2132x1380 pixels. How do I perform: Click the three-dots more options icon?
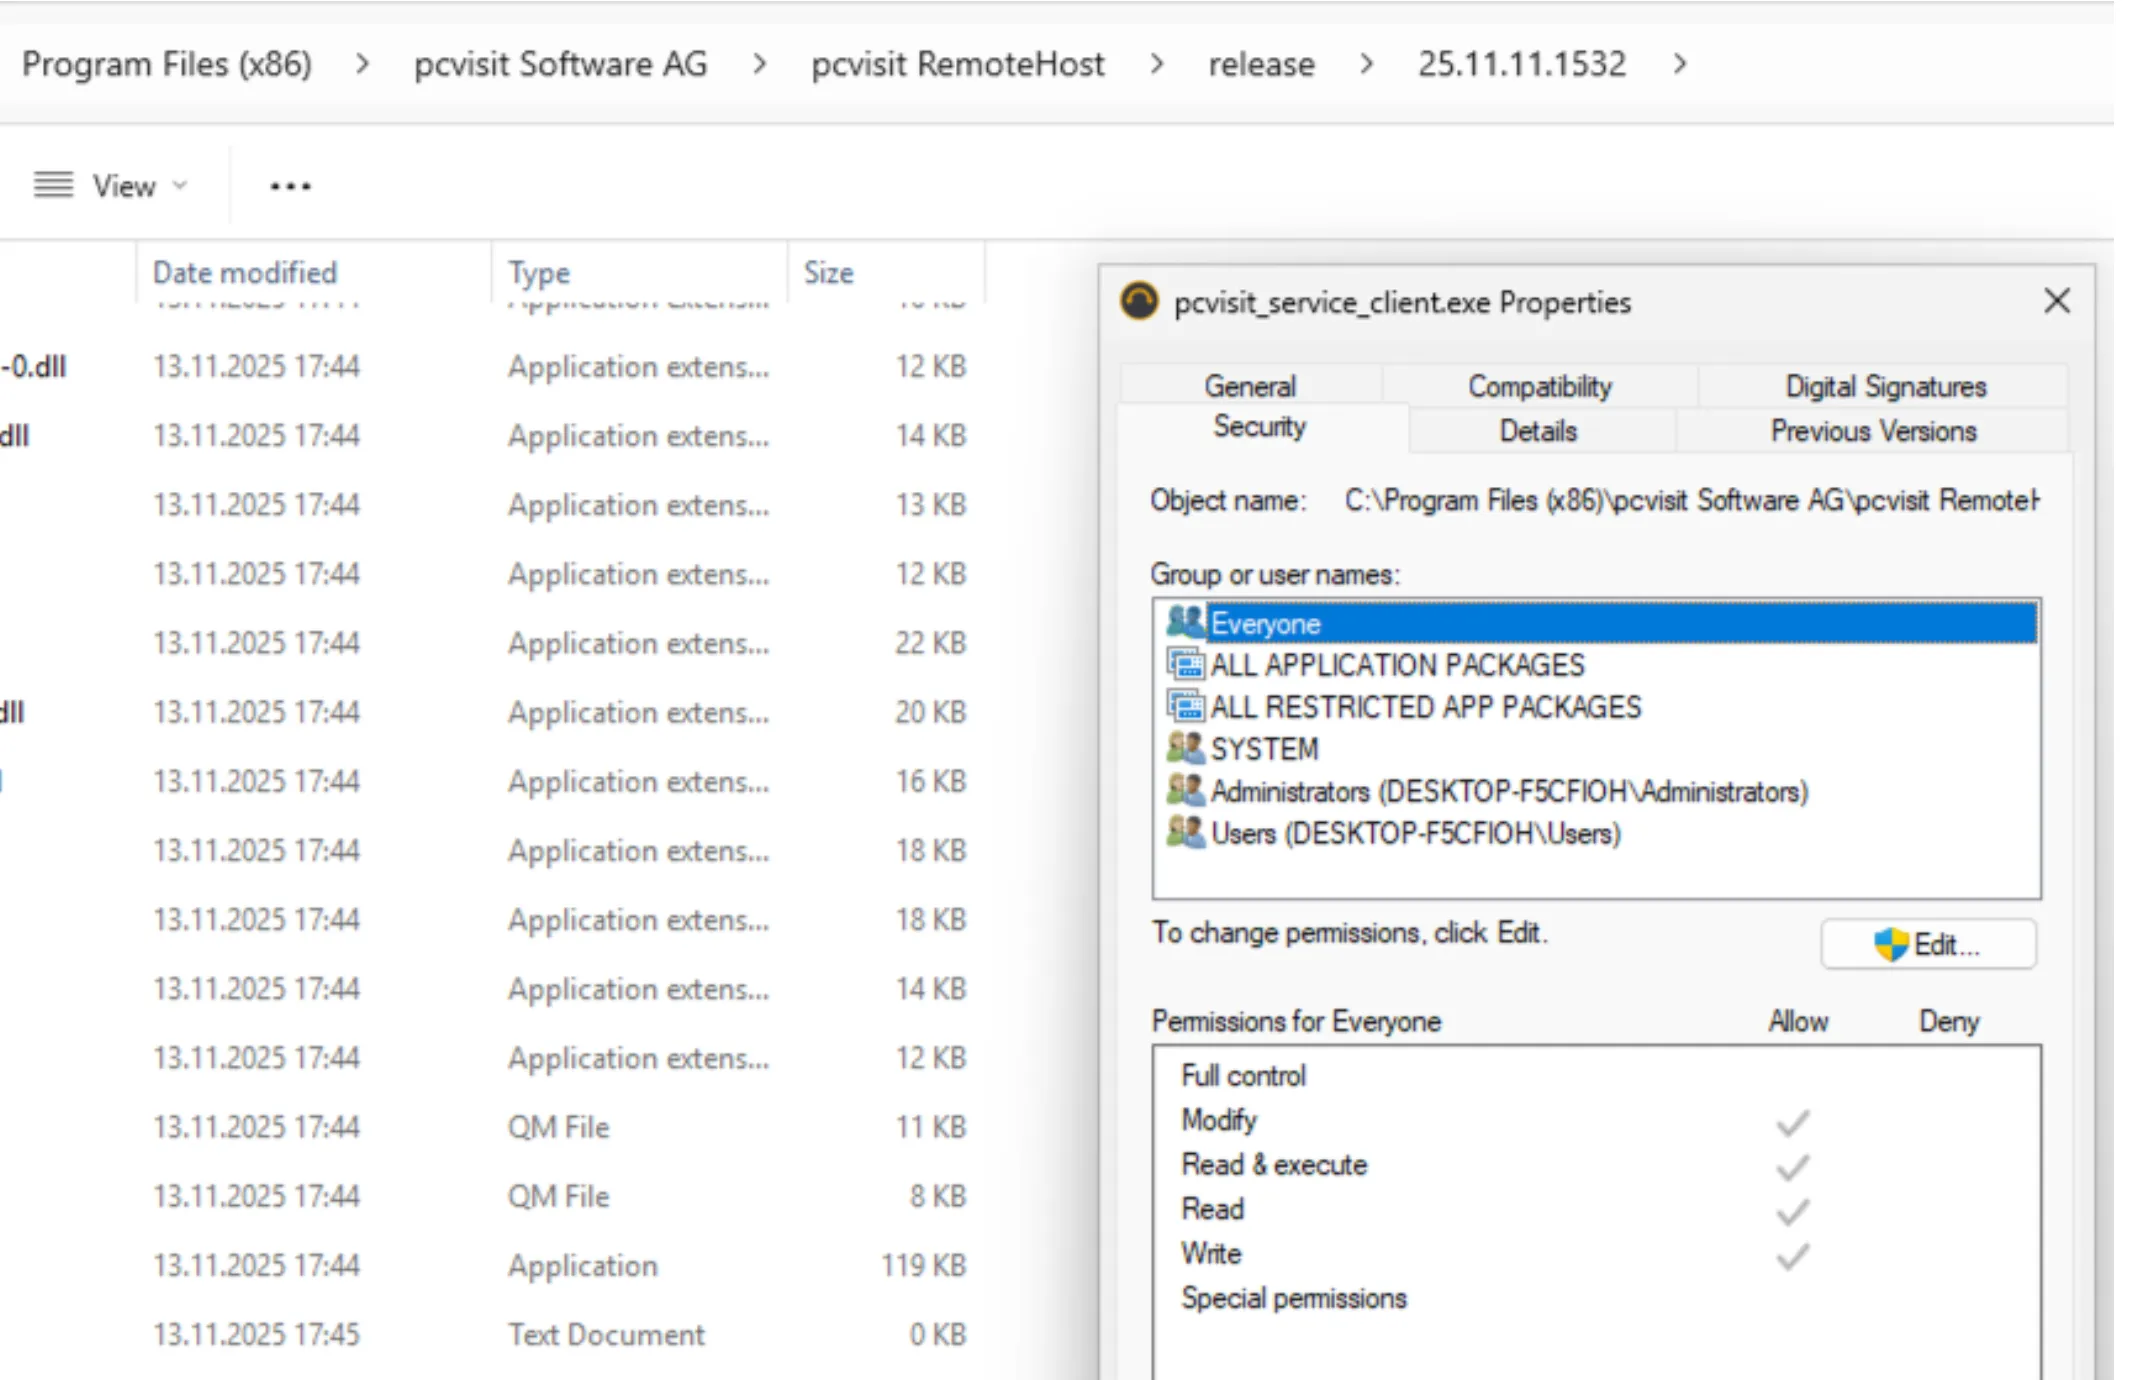(x=290, y=186)
